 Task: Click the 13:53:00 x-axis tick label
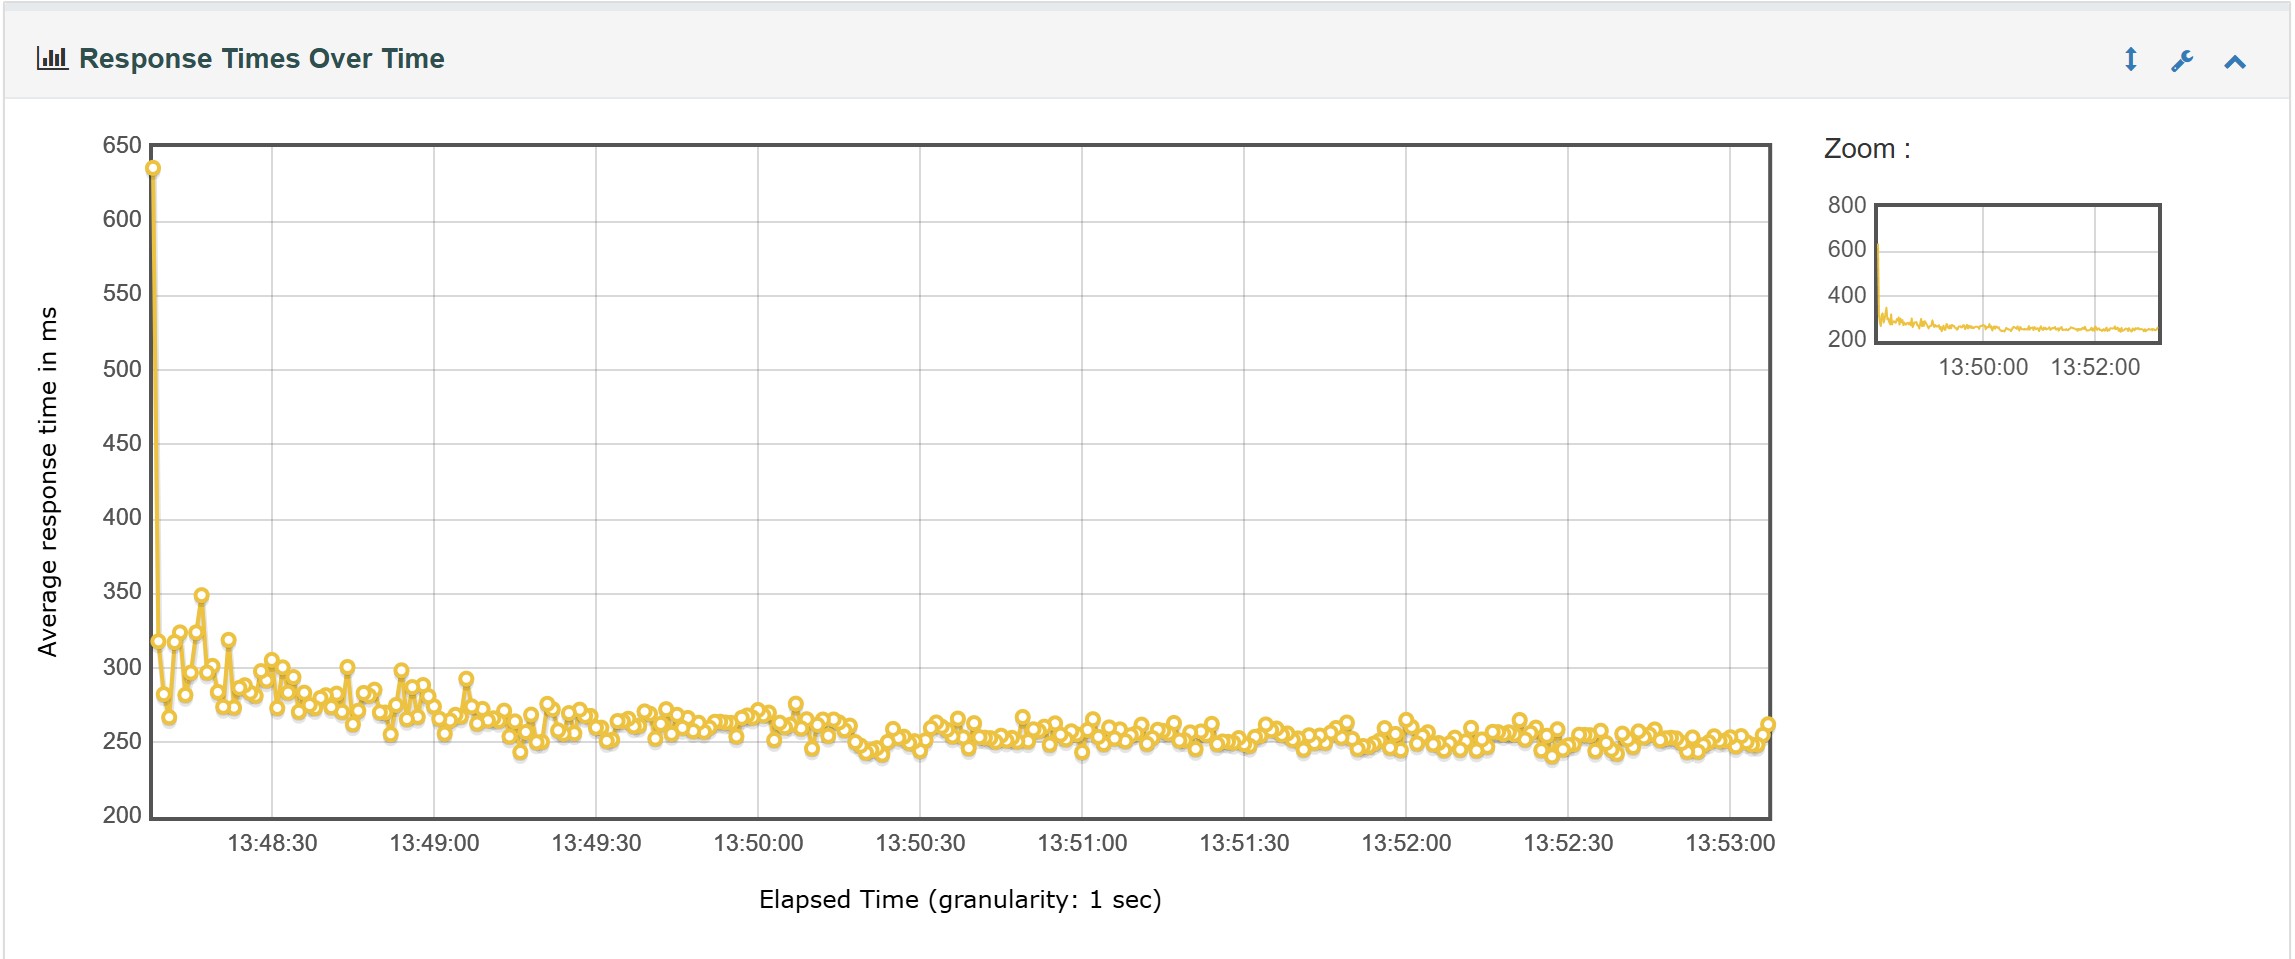click(x=1730, y=843)
